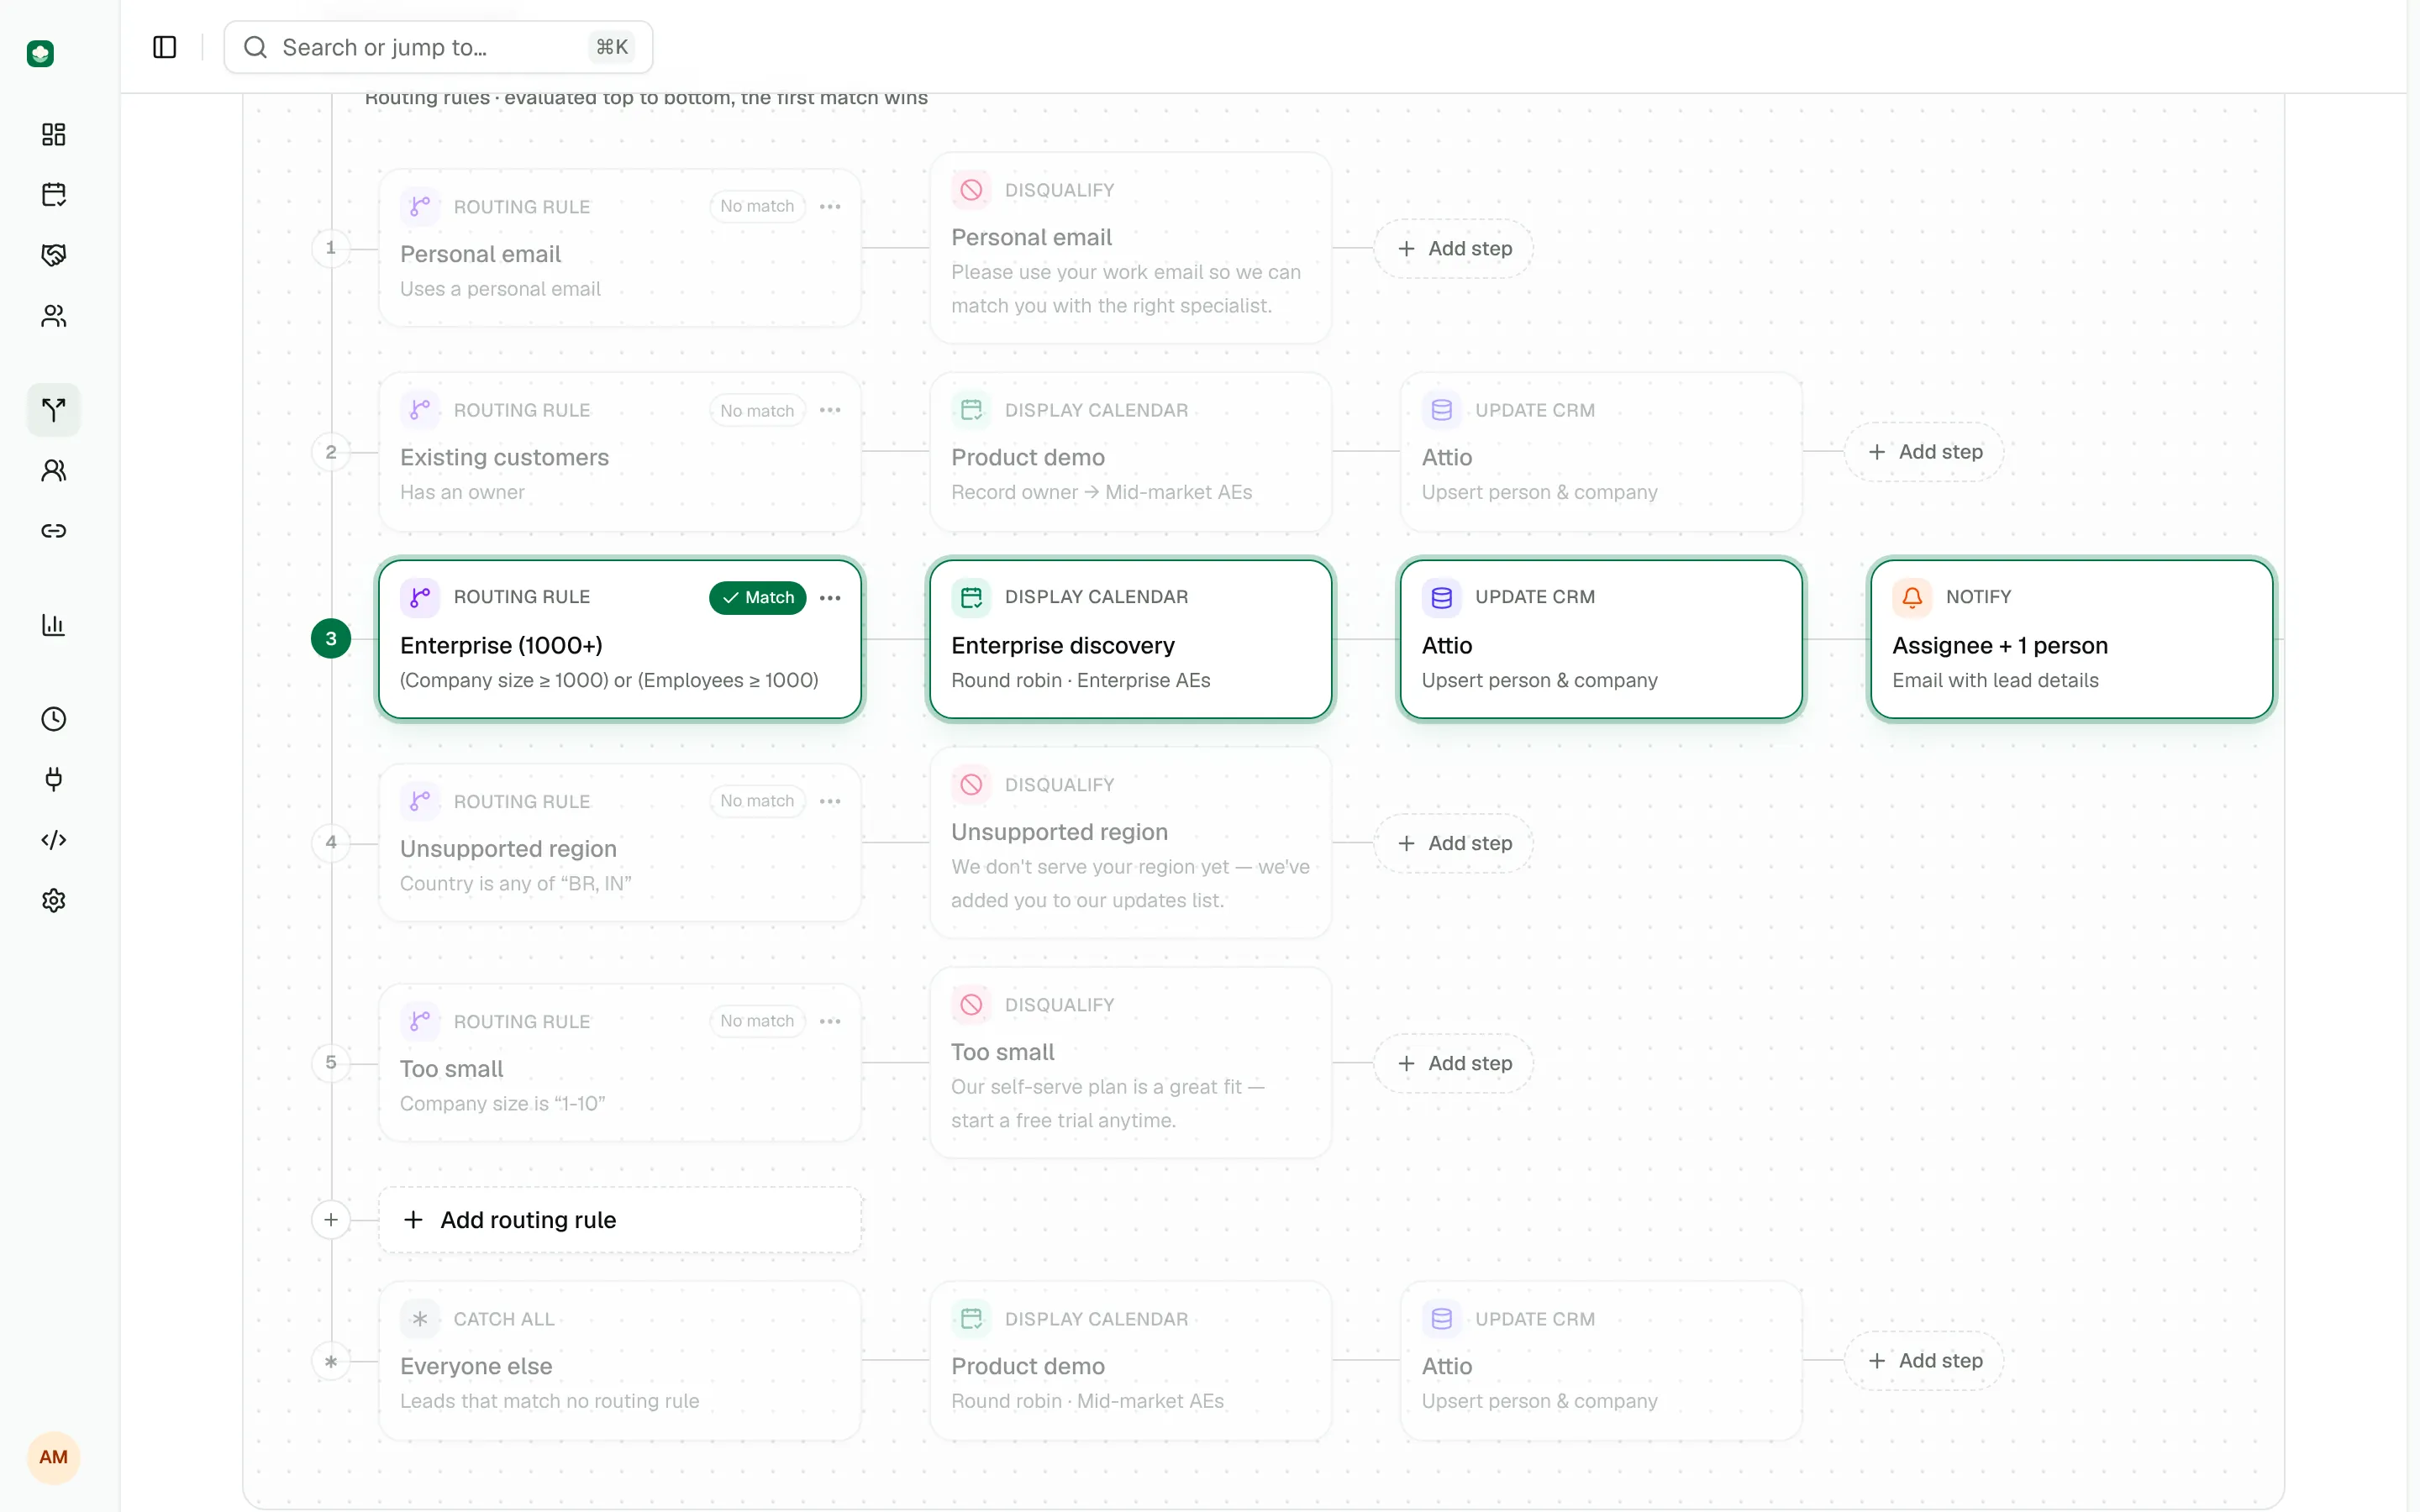The width and height of the screenshot is (2420, 1512).
Task: Click No match badge on Unsupported region rule
Action: coord(757,801)
